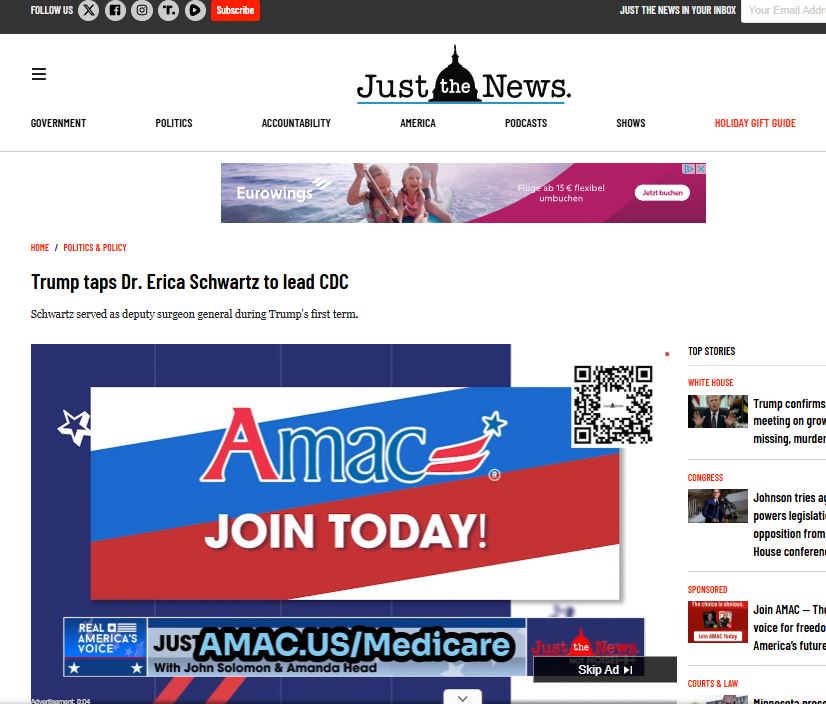Collapse the video with chevron down
The height and width of the screenshot is (704, 826).
click(x=461, y=698)
